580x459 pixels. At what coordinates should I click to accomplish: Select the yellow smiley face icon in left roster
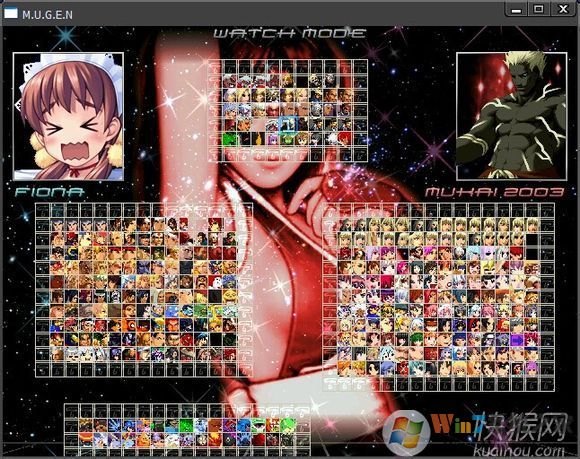tap(230, 296)
